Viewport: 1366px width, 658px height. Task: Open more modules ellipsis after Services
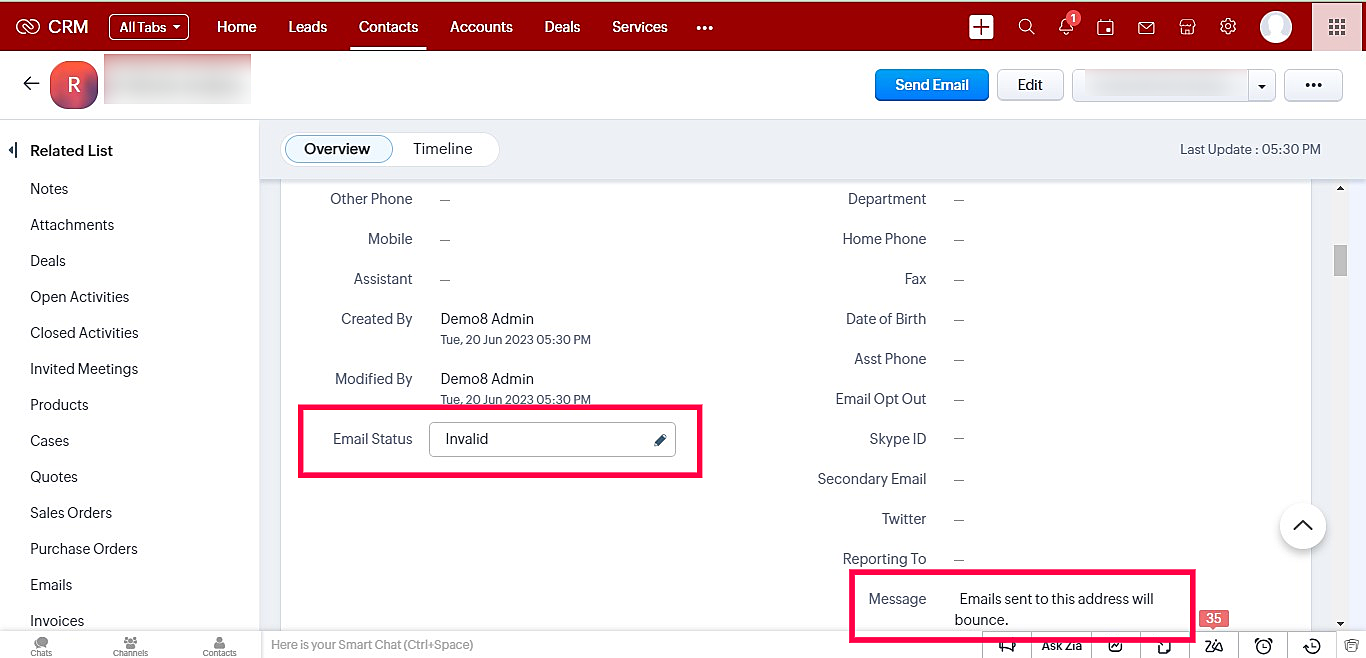705,28
